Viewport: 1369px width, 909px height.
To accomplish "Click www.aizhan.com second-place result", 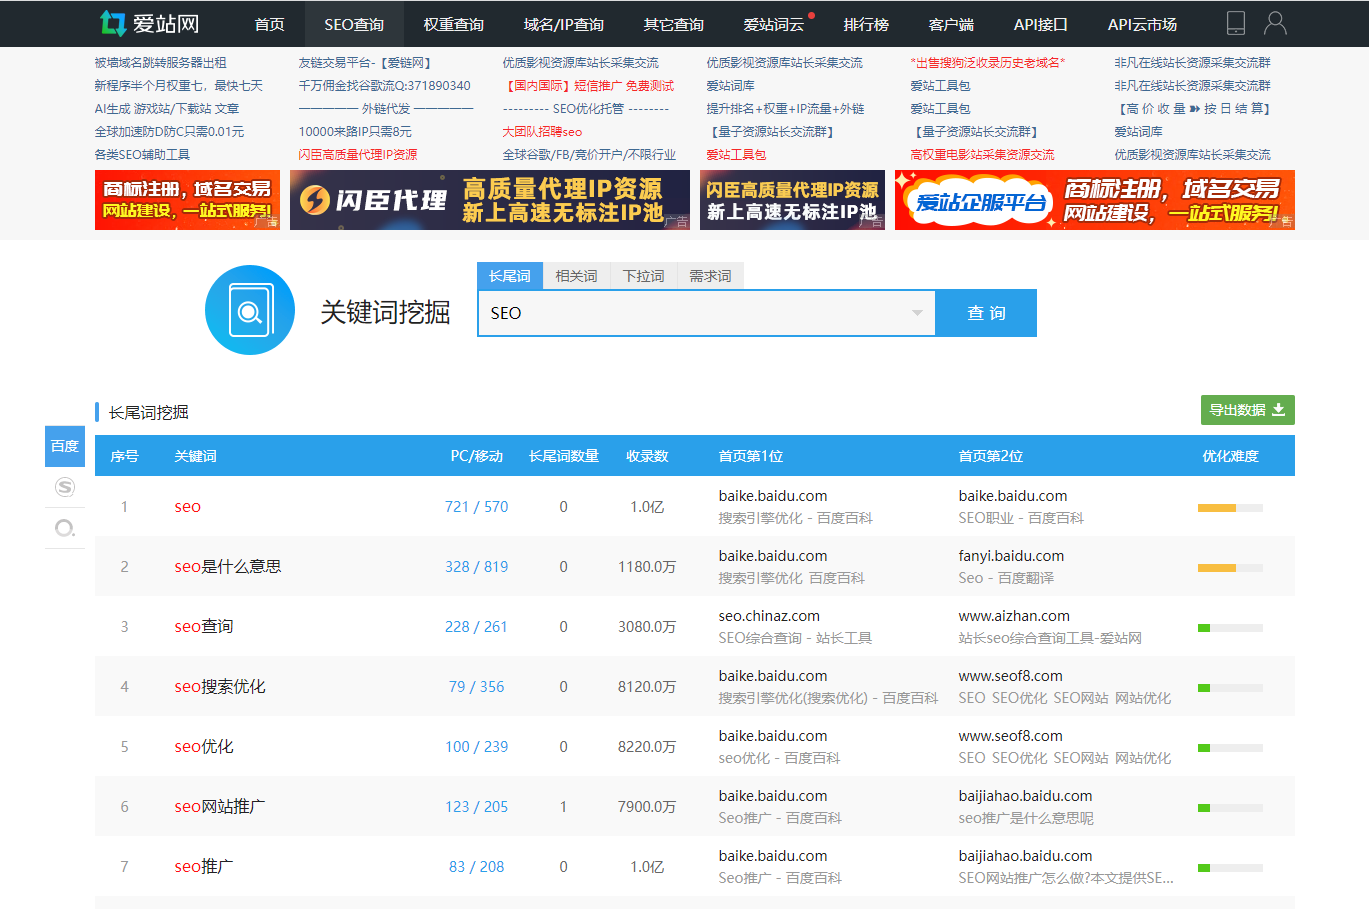I will 1014,616.
